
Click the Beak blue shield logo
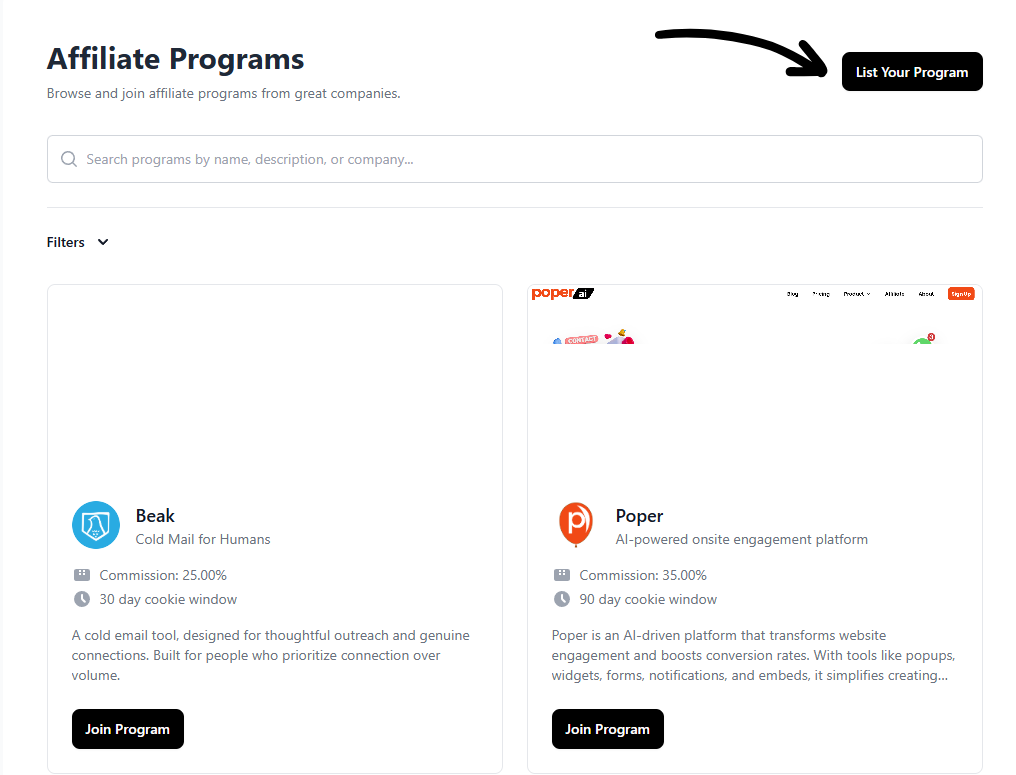96,525
